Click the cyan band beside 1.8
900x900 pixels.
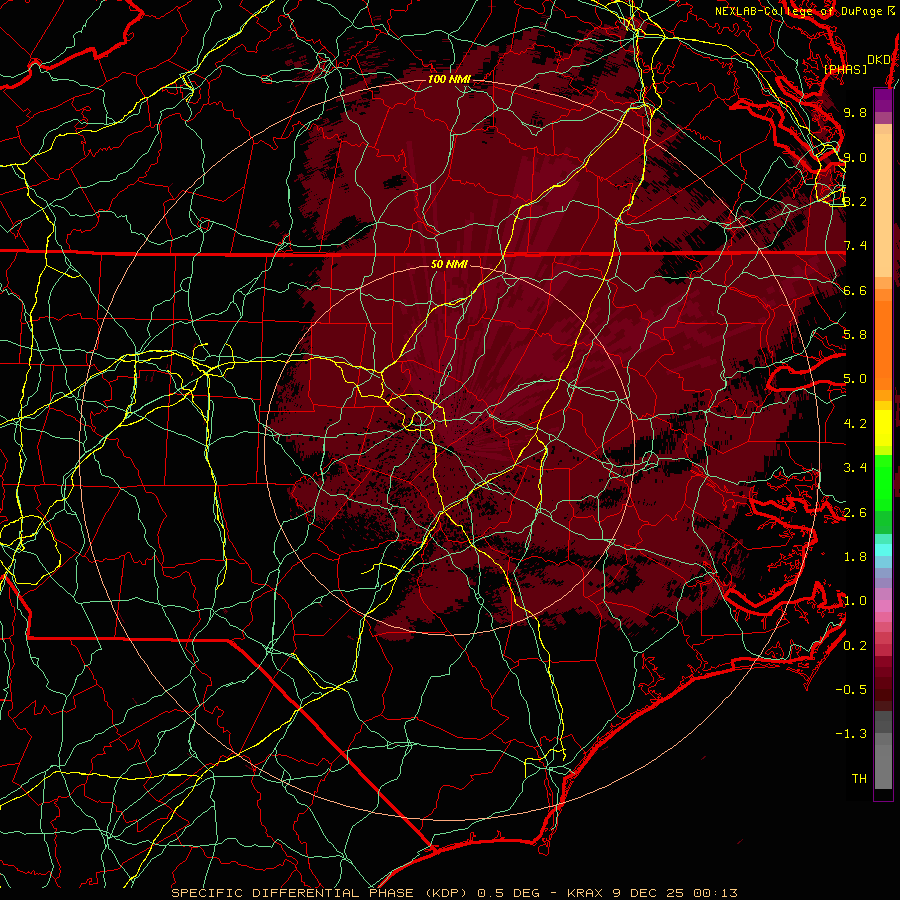[883, 550]
